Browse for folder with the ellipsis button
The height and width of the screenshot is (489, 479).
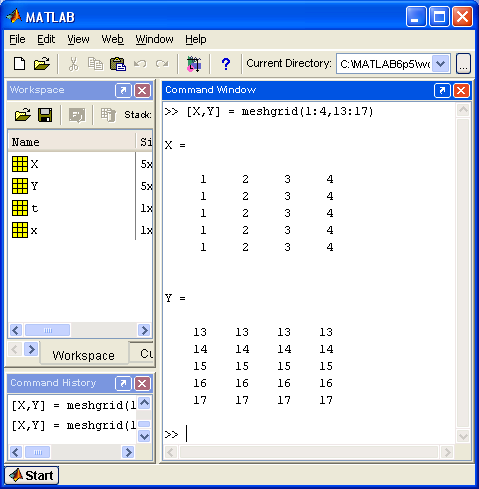[463, 63]
